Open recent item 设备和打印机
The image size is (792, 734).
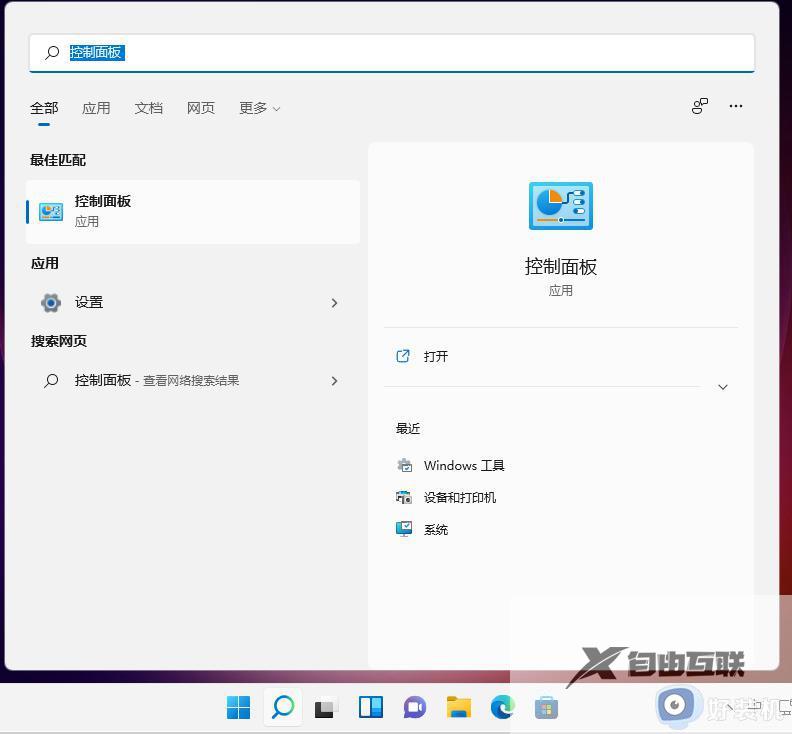point(460,498)
